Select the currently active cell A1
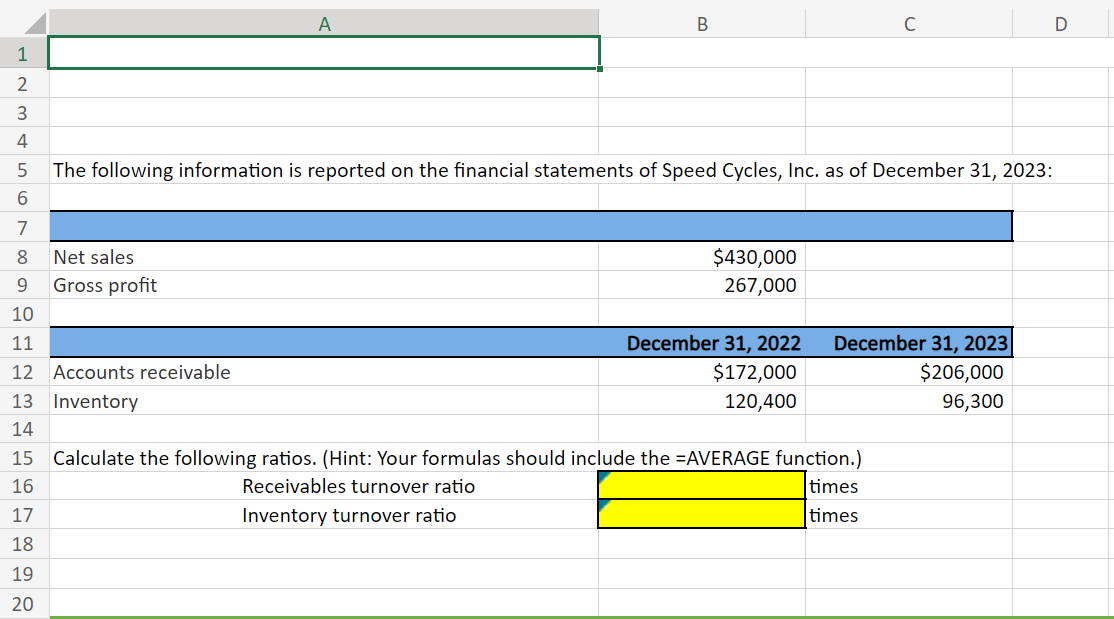This screenshot has width=1114, height=619. click(x=325, y=53)
